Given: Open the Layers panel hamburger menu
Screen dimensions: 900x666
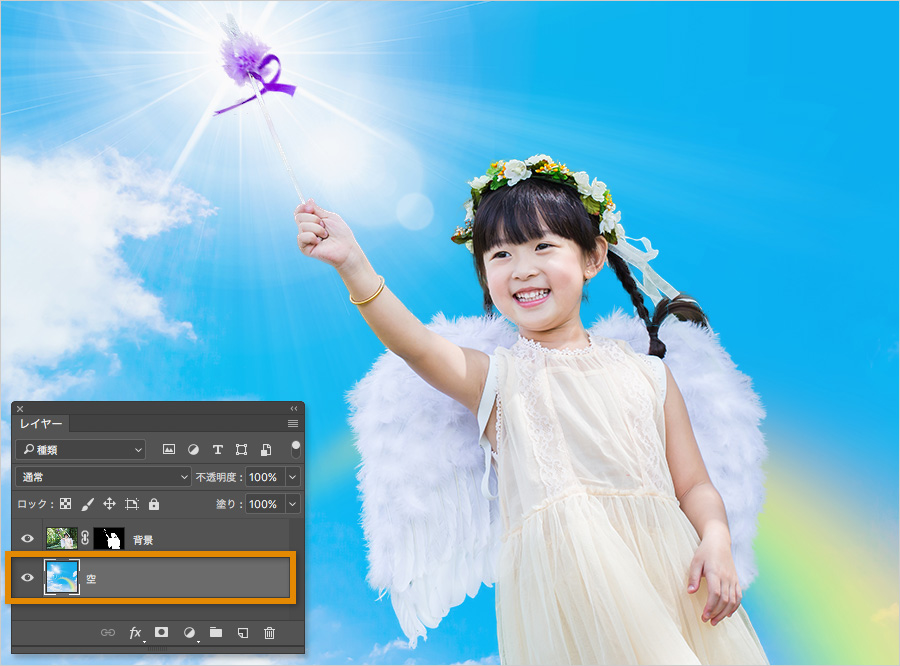Looking at the screenshot, I should pos(293,424).
